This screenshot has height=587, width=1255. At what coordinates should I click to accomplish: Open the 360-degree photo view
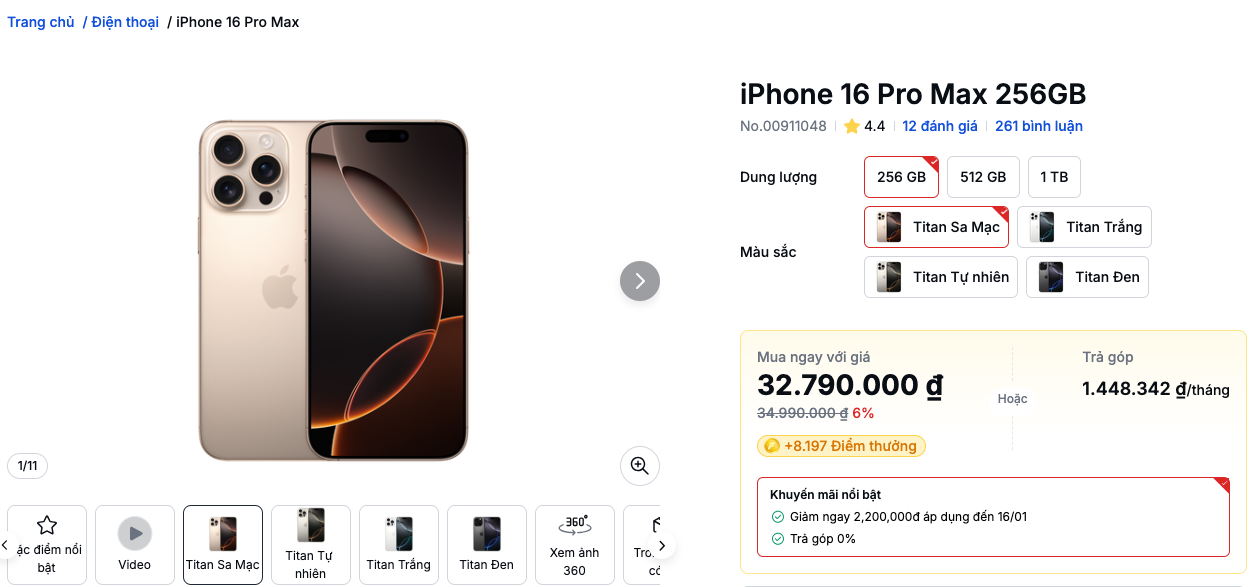[574, 544]
